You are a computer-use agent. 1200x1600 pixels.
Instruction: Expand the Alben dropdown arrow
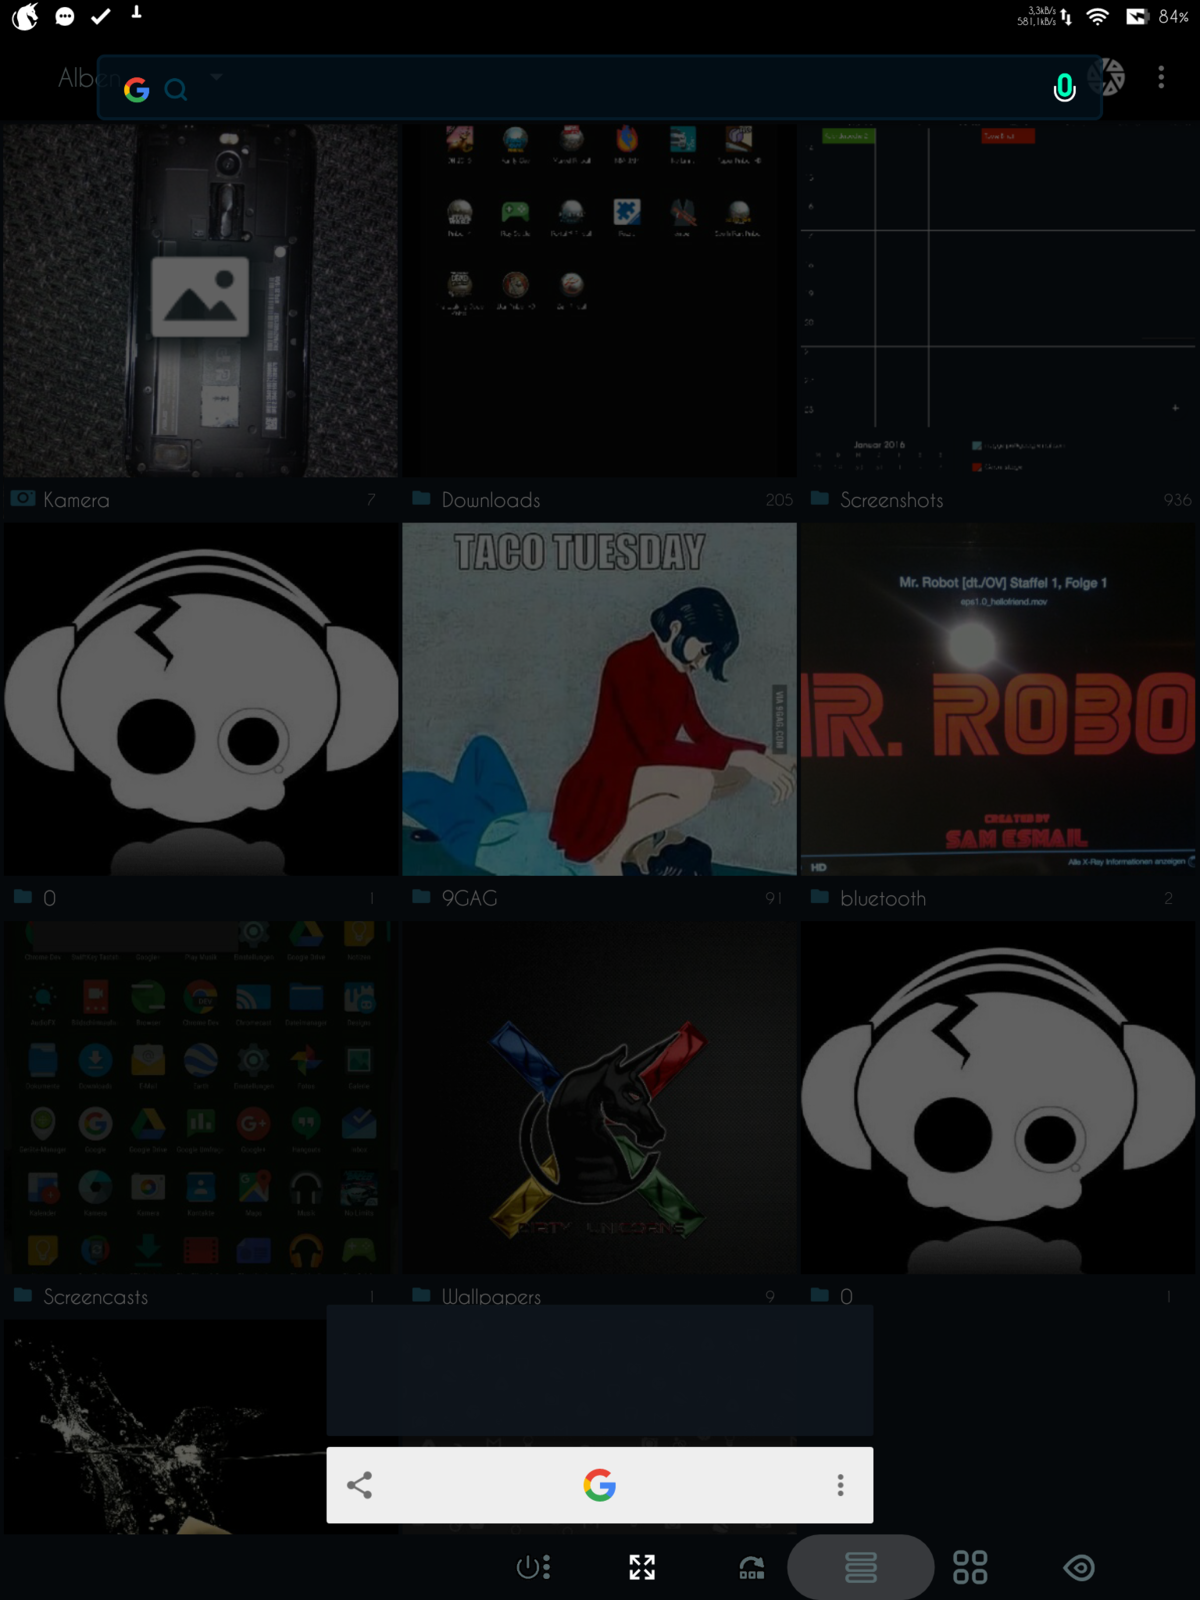coord(217,76)
